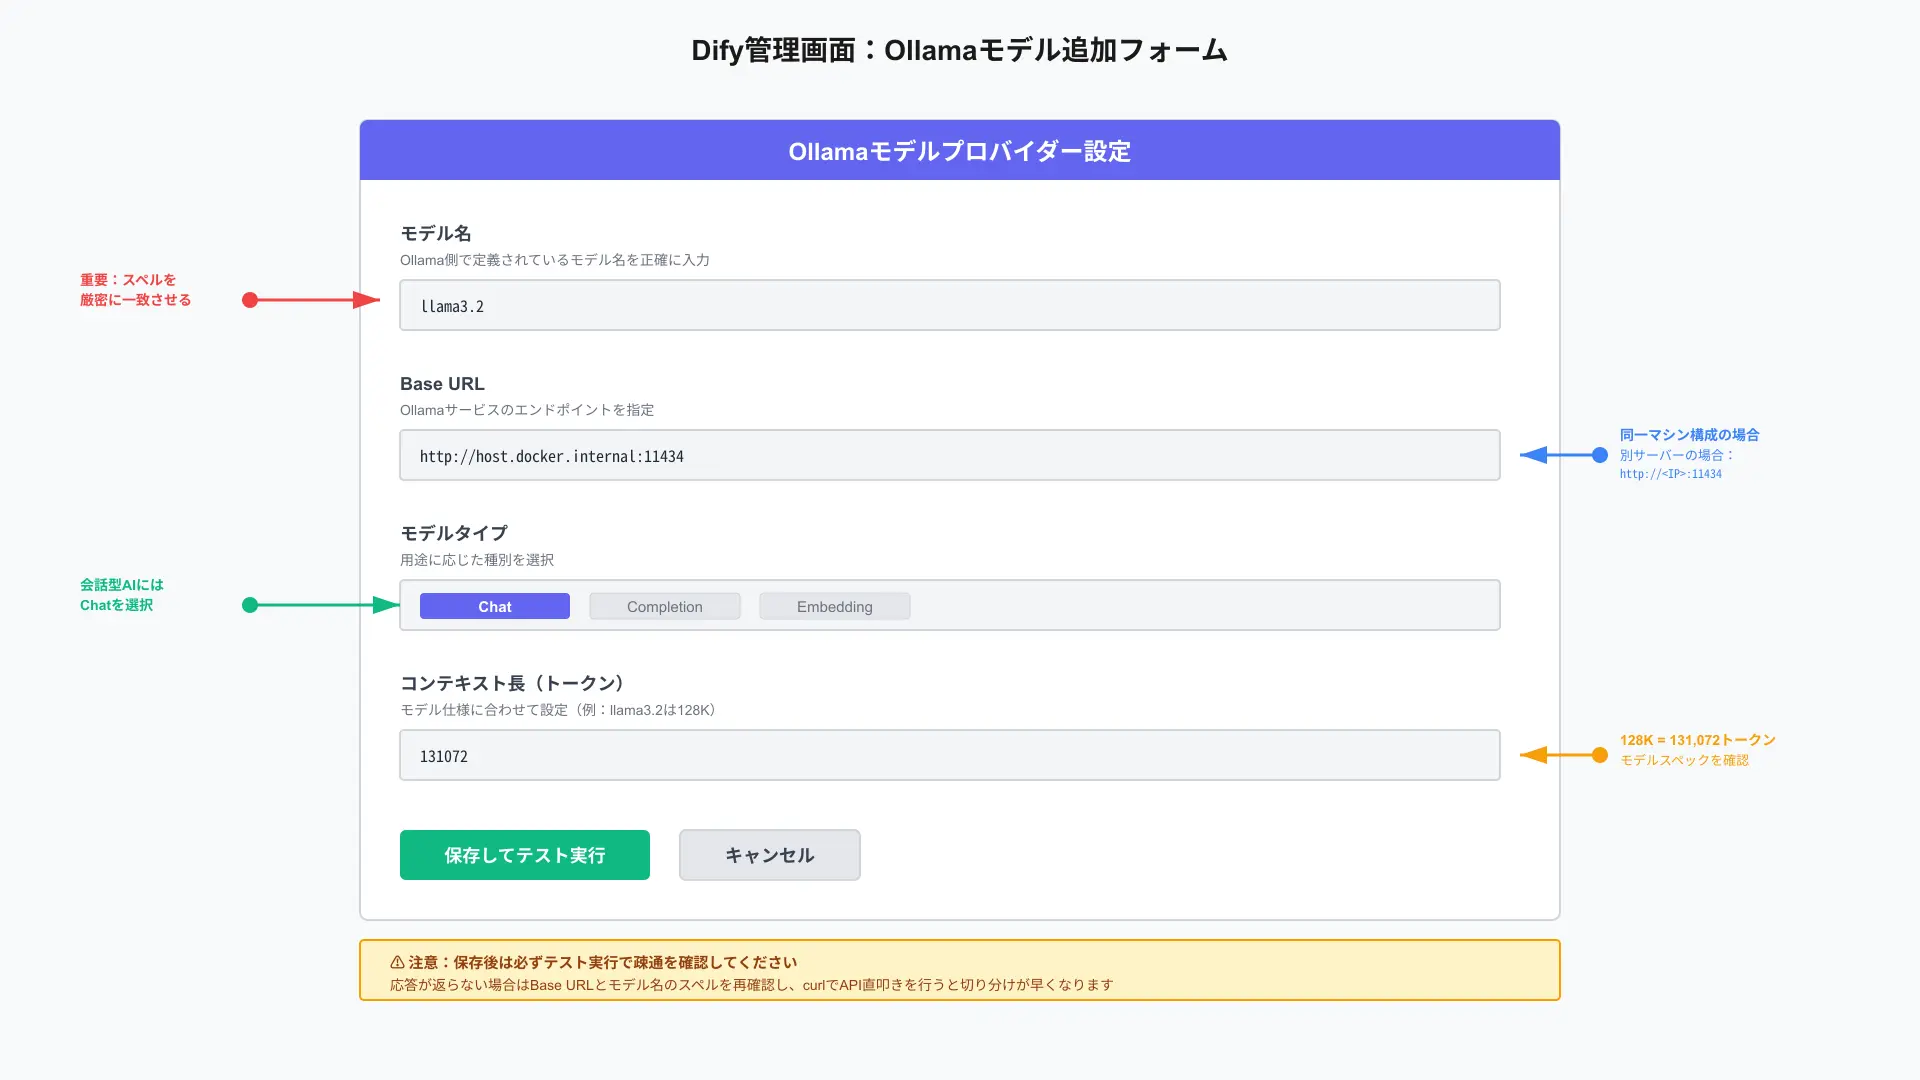1920x1080 pixels.
Task: Click the hint '用途に応じた種別を選択'
Action: 477,560
